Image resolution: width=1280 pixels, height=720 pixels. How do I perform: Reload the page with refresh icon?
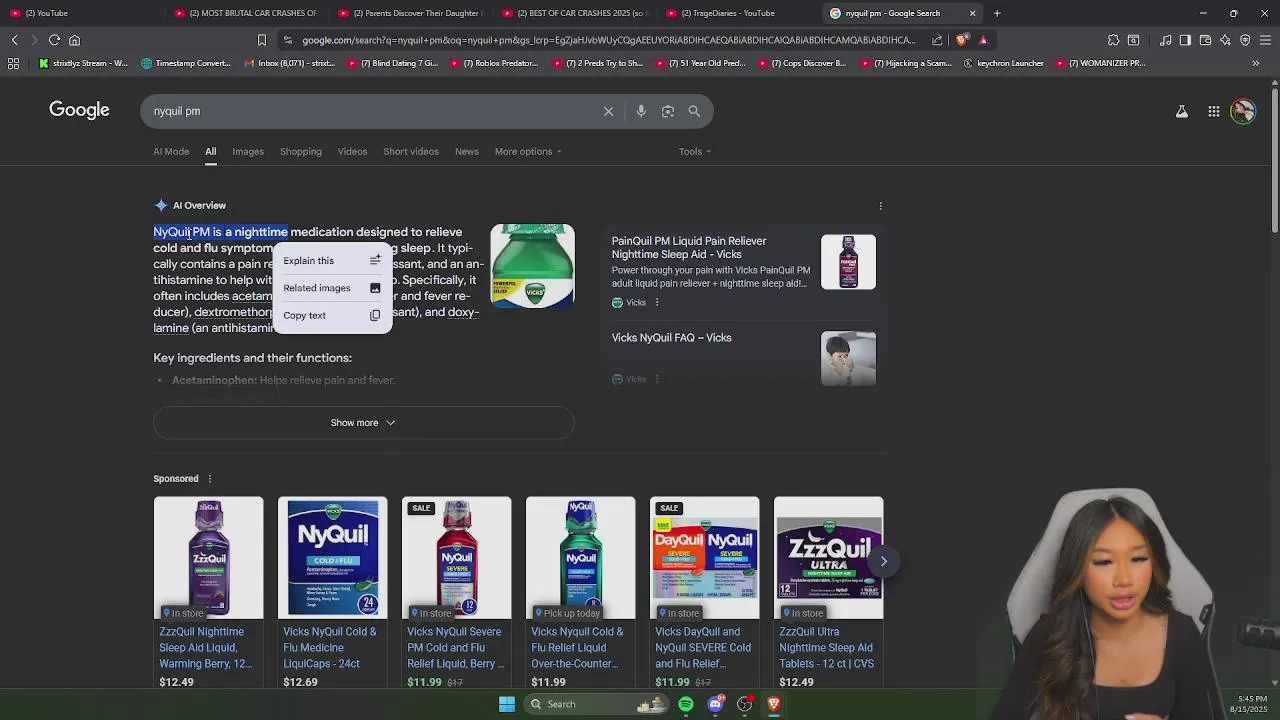pyautogui.click(x=54, y=40)
